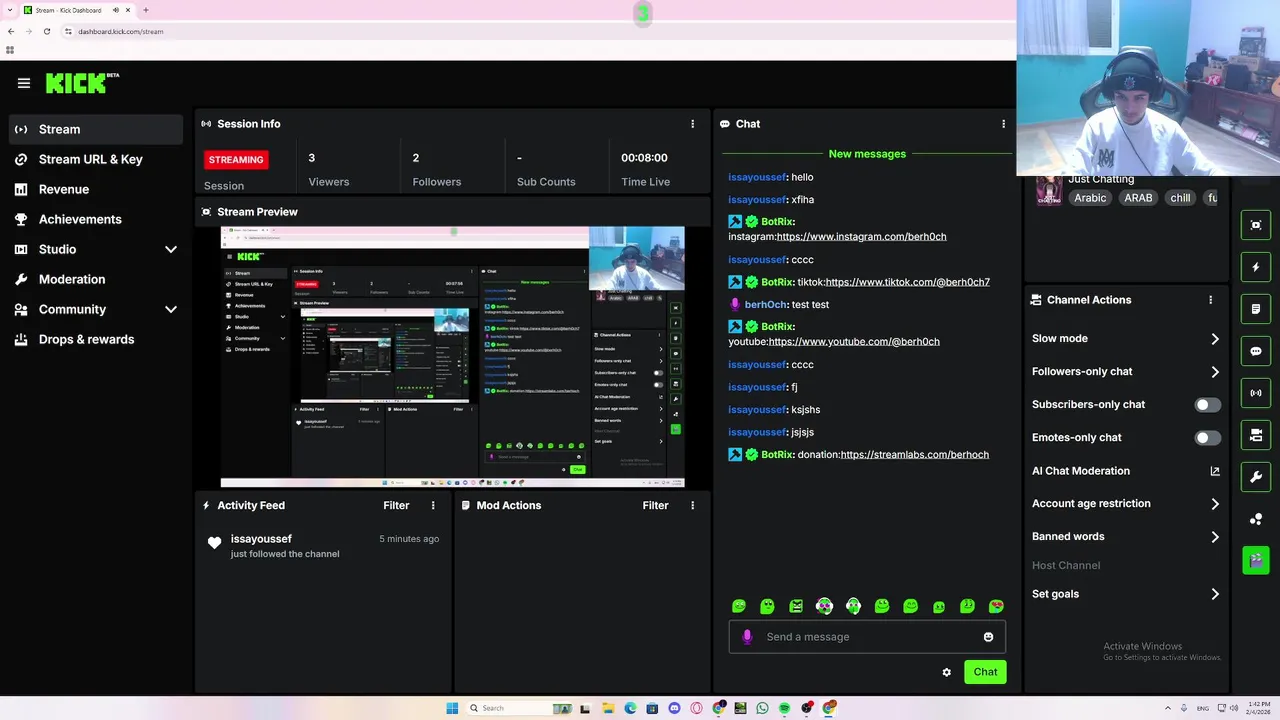This screenshot has width=1280, height=720.
Task: Open Instagram link in chat
Action: point(861,237)
